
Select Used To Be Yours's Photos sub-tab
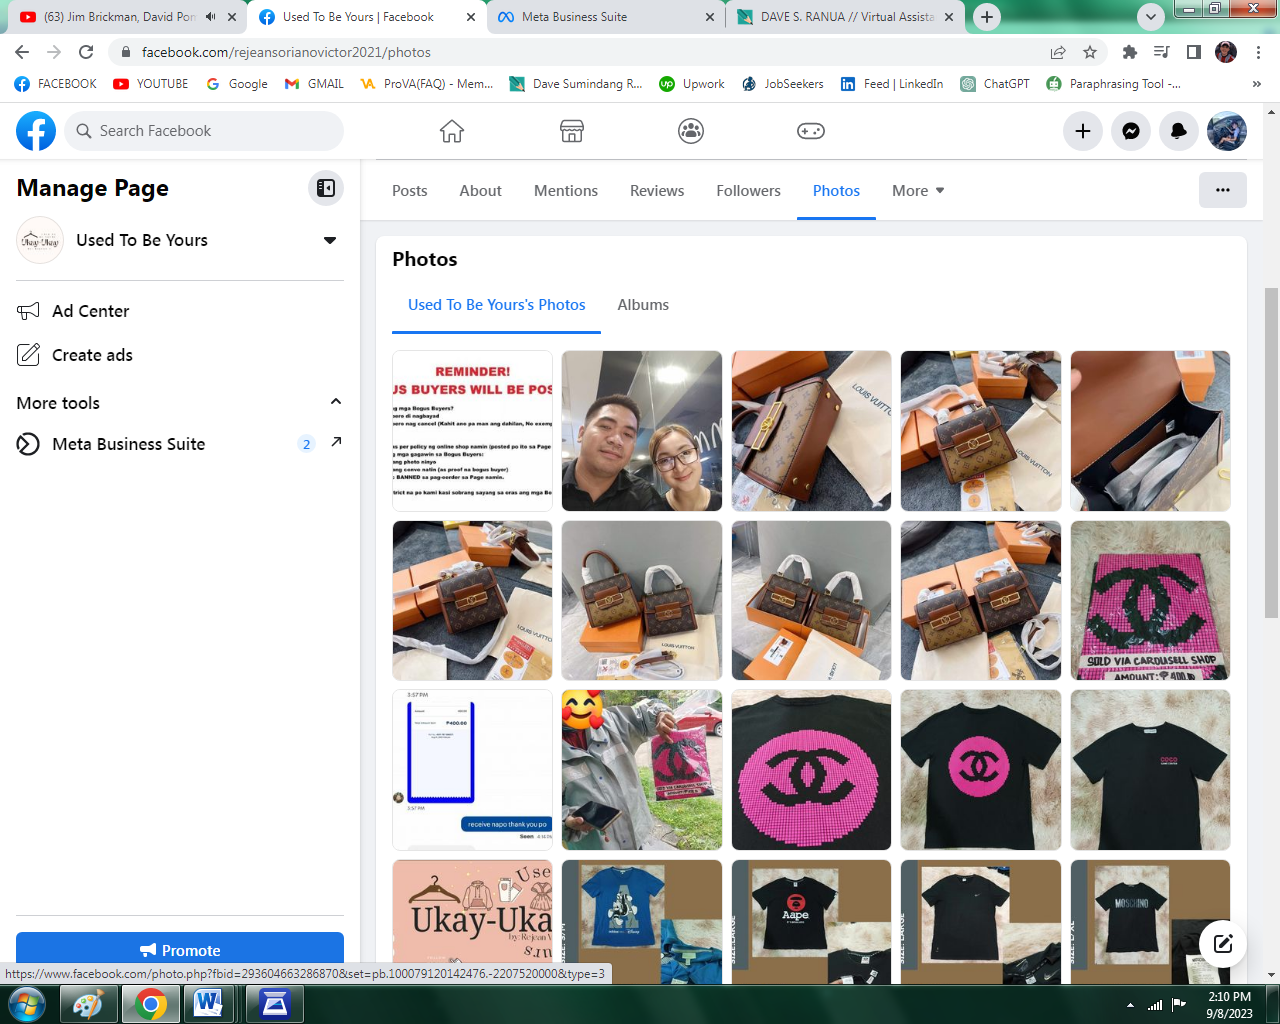(x=497, y=305)
